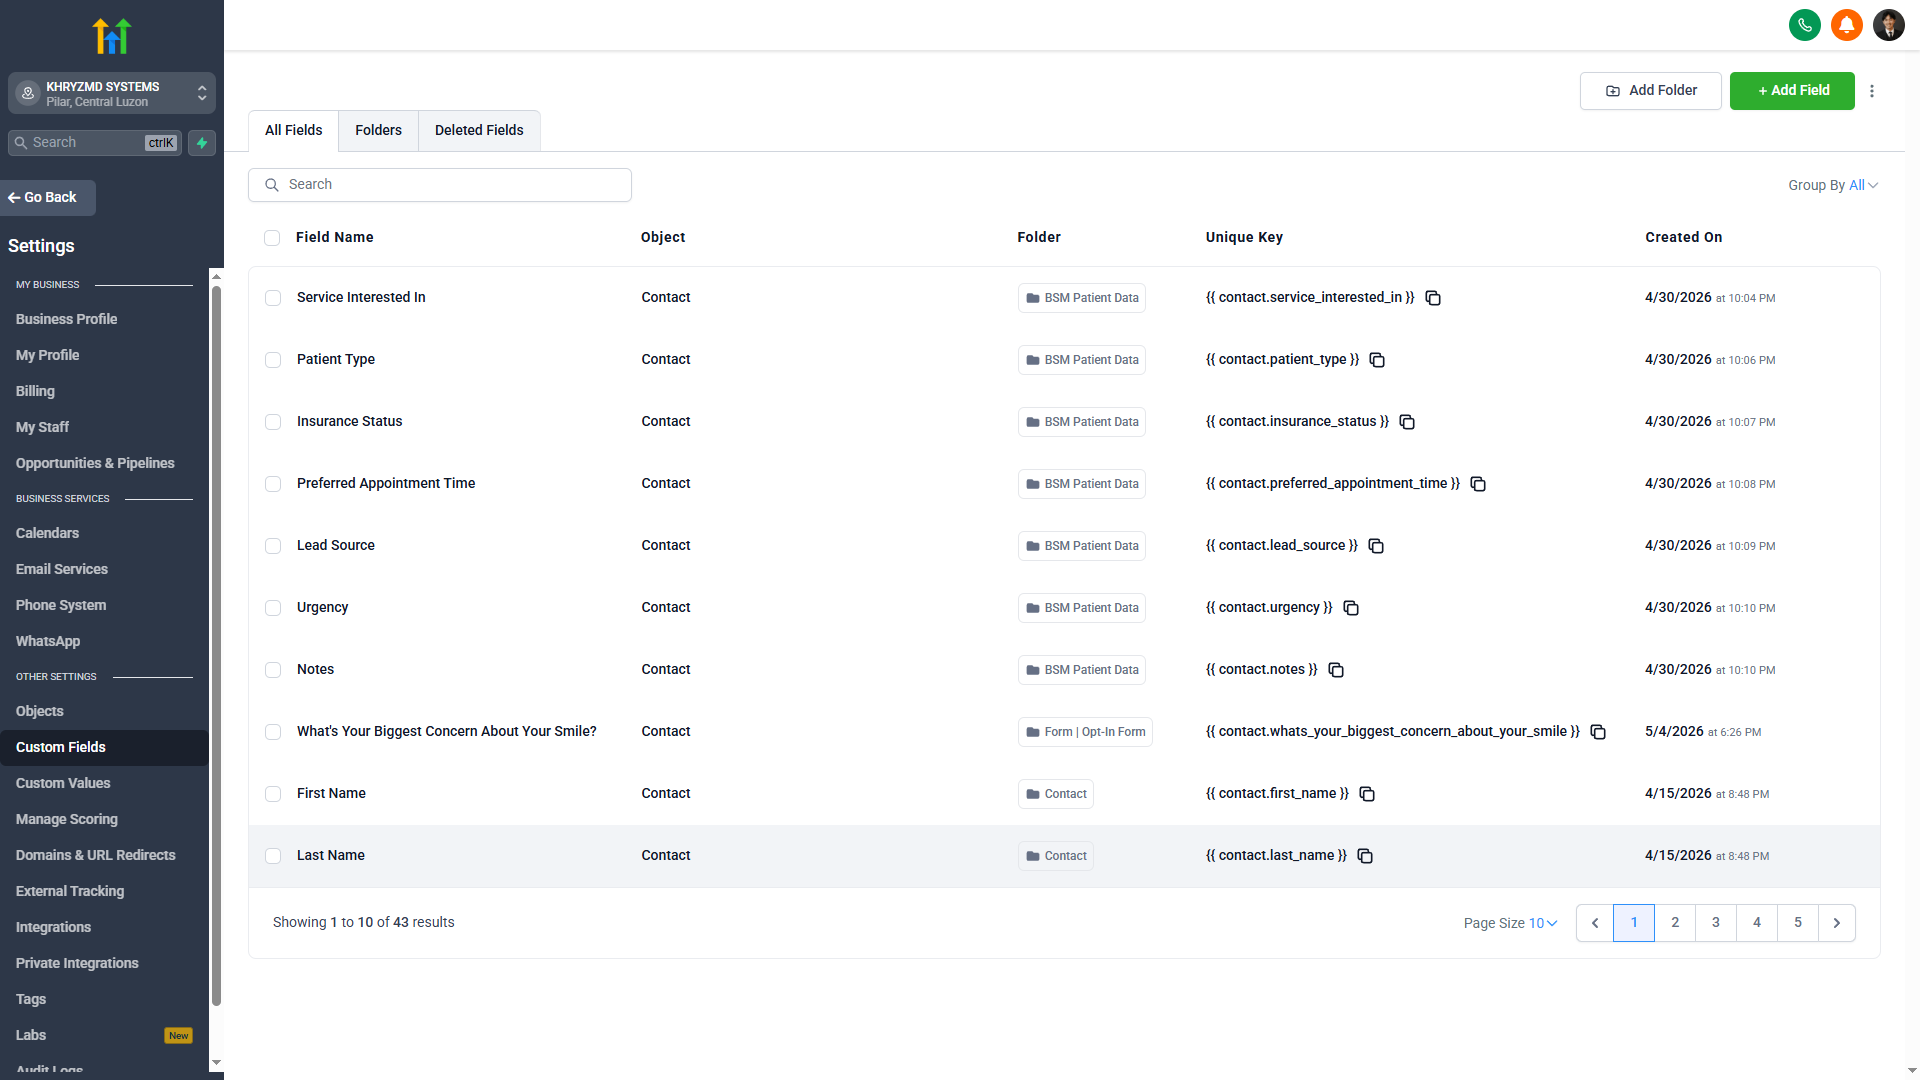Check the Preferred Appointment Time row checkbox

[x=273, y=484]
